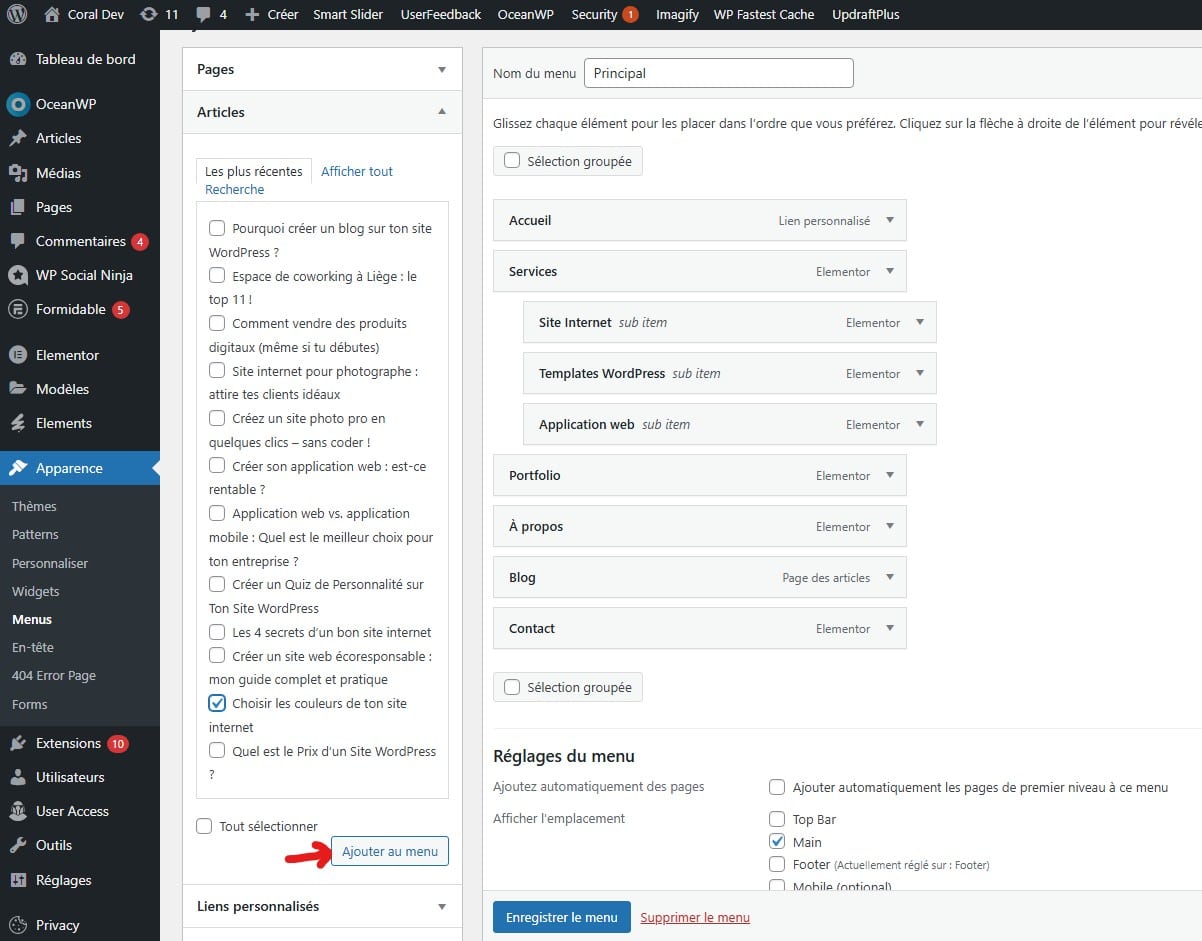Open Thèmes in the Apparence submenu

coord(34,506)
